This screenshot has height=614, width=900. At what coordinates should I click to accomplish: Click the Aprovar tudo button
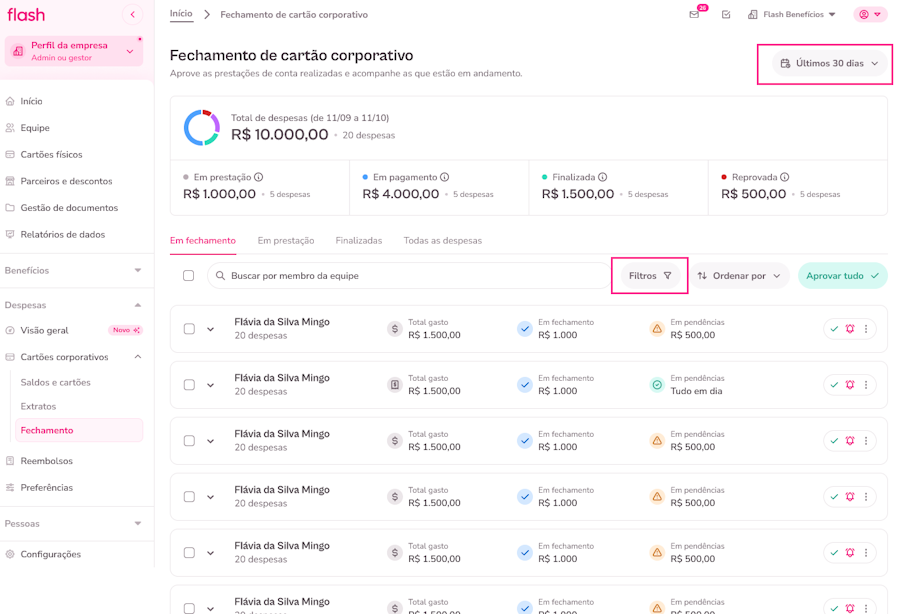coord(842,276)
